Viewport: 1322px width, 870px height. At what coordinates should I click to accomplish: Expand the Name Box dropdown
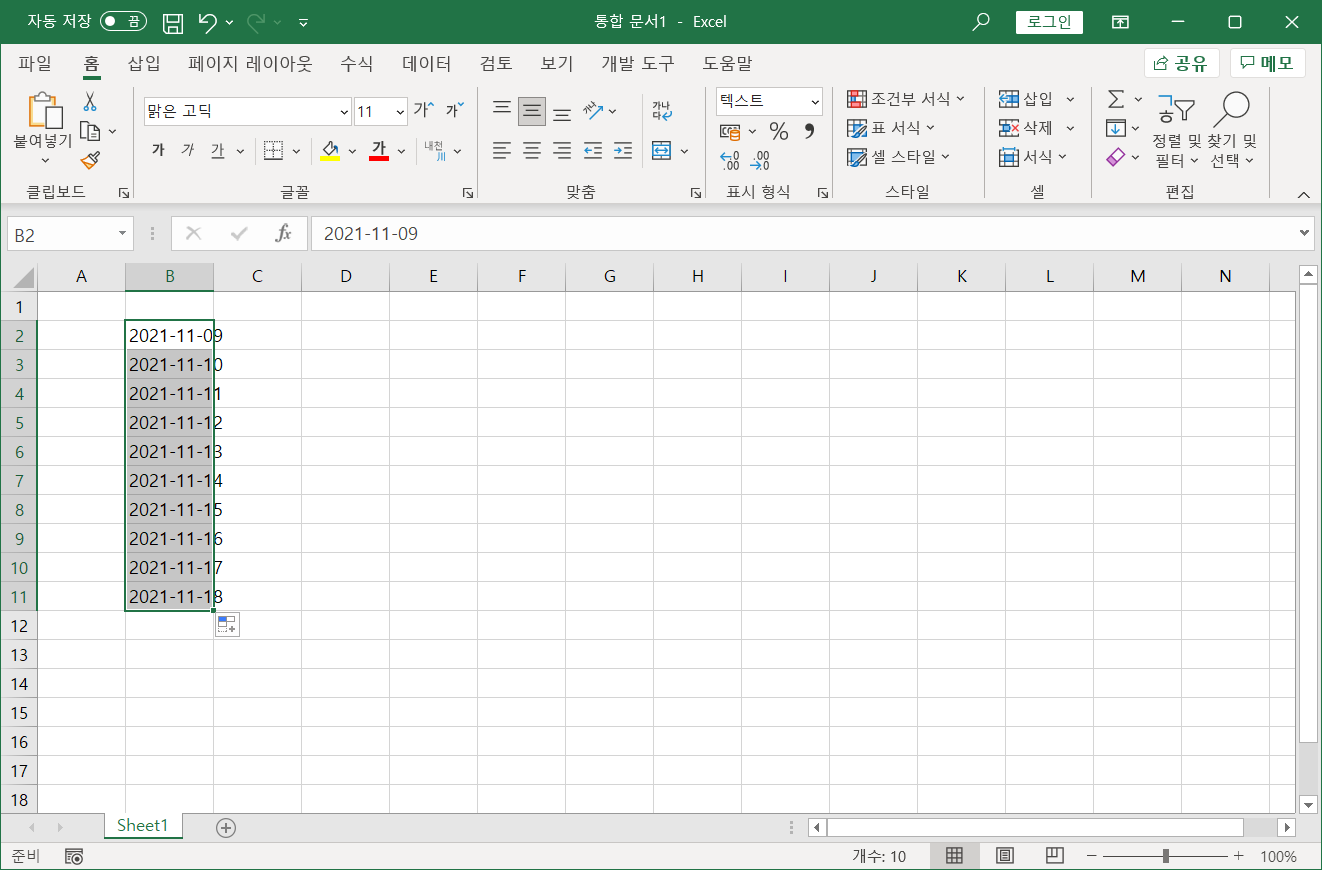pos(123,234)
